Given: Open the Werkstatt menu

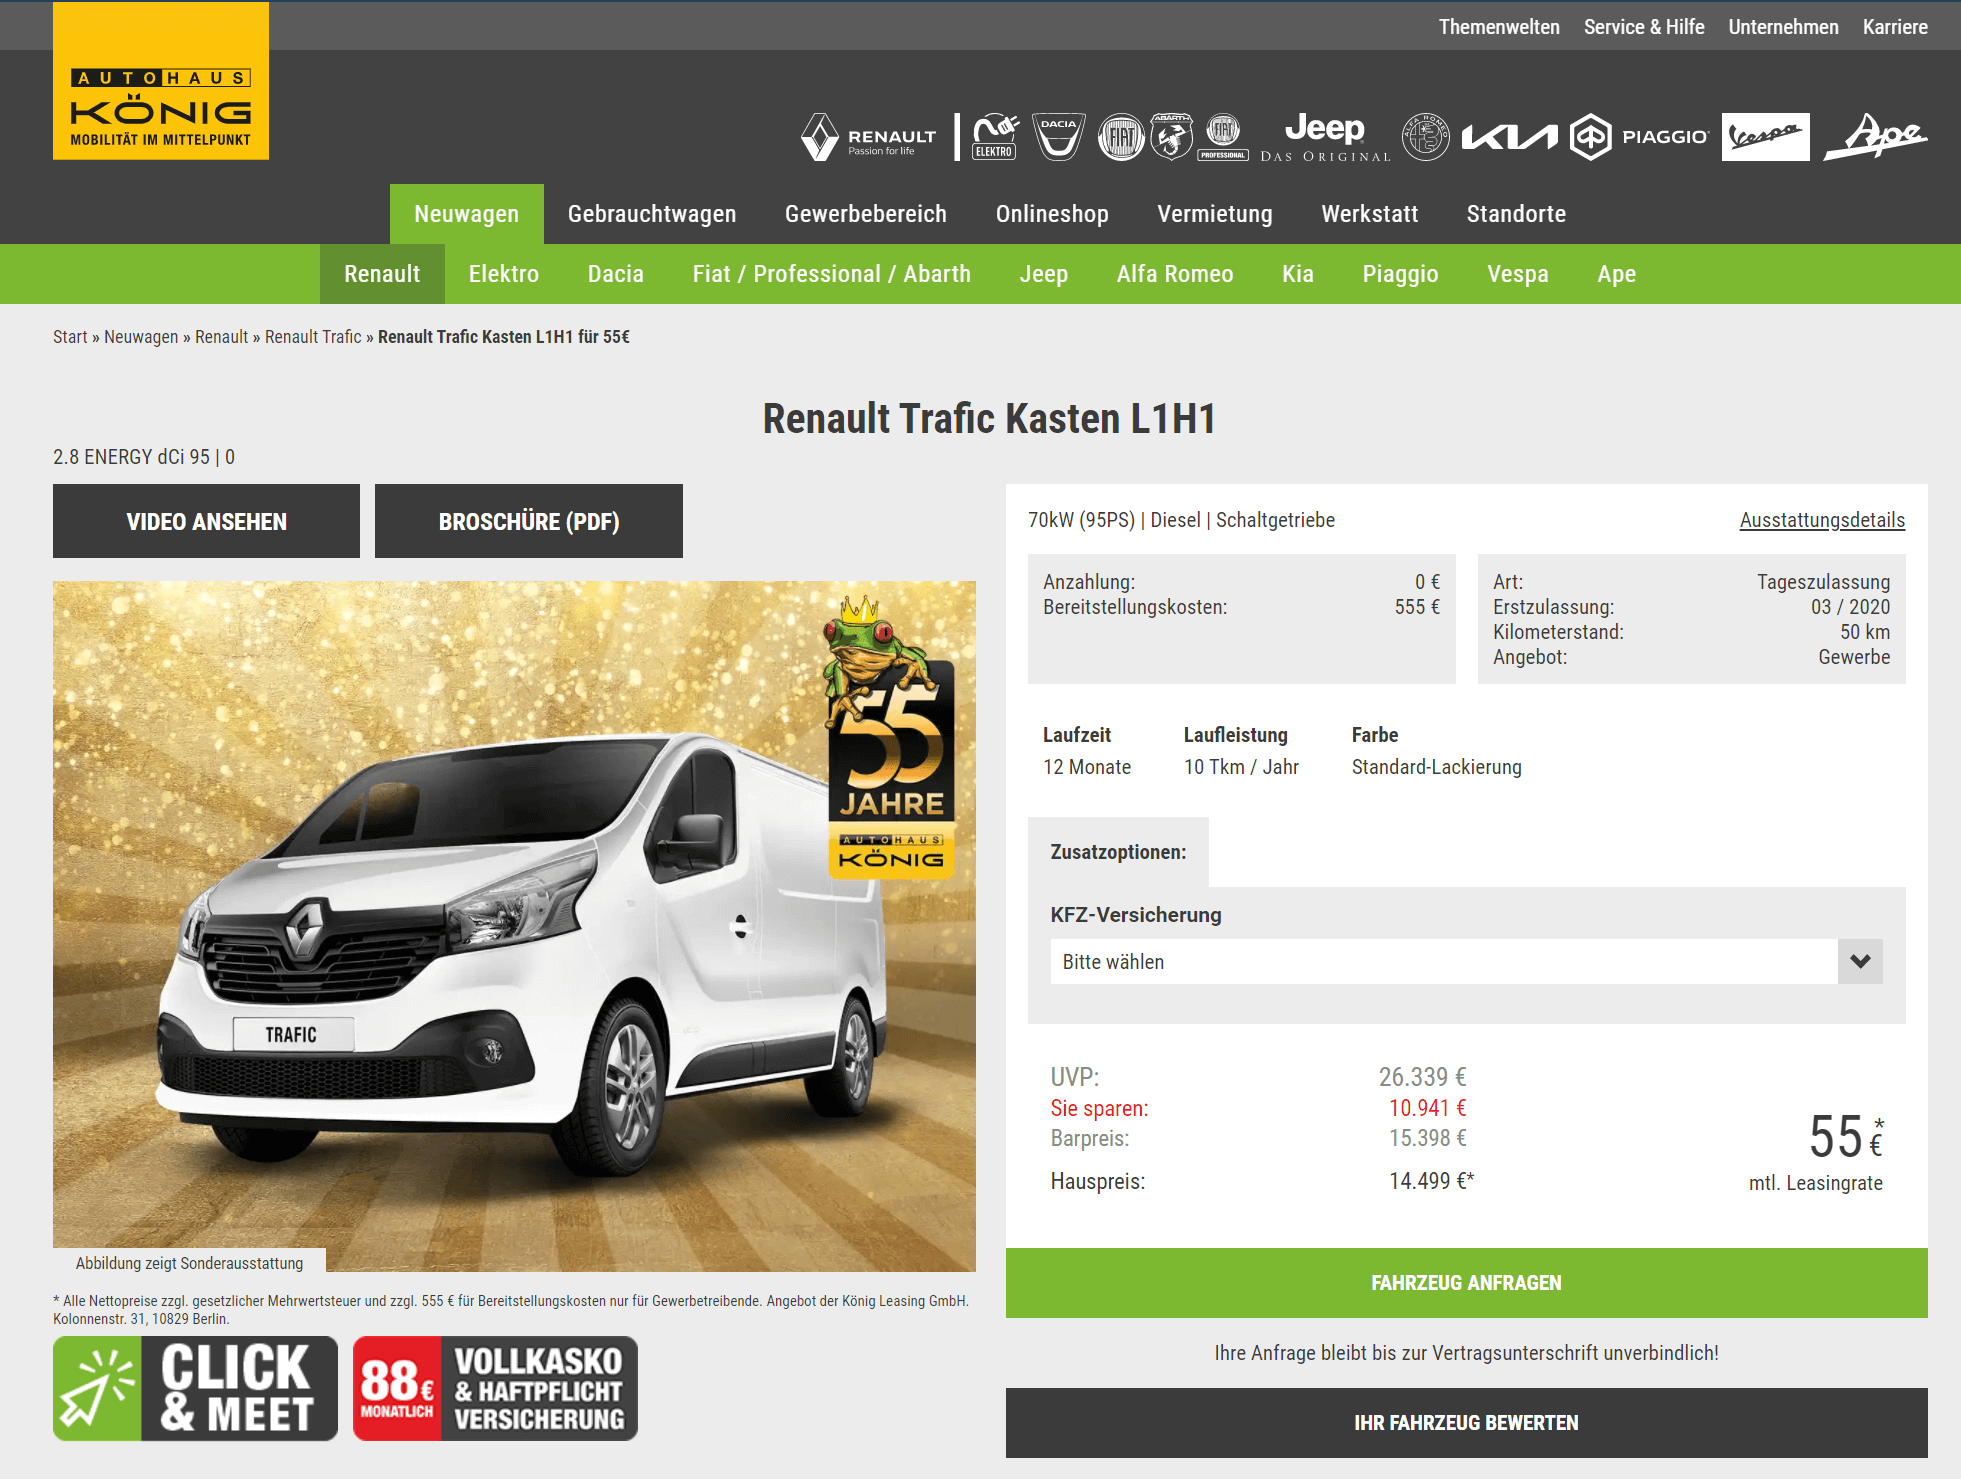Looking at the screenshot, I should click(1370, 214).
